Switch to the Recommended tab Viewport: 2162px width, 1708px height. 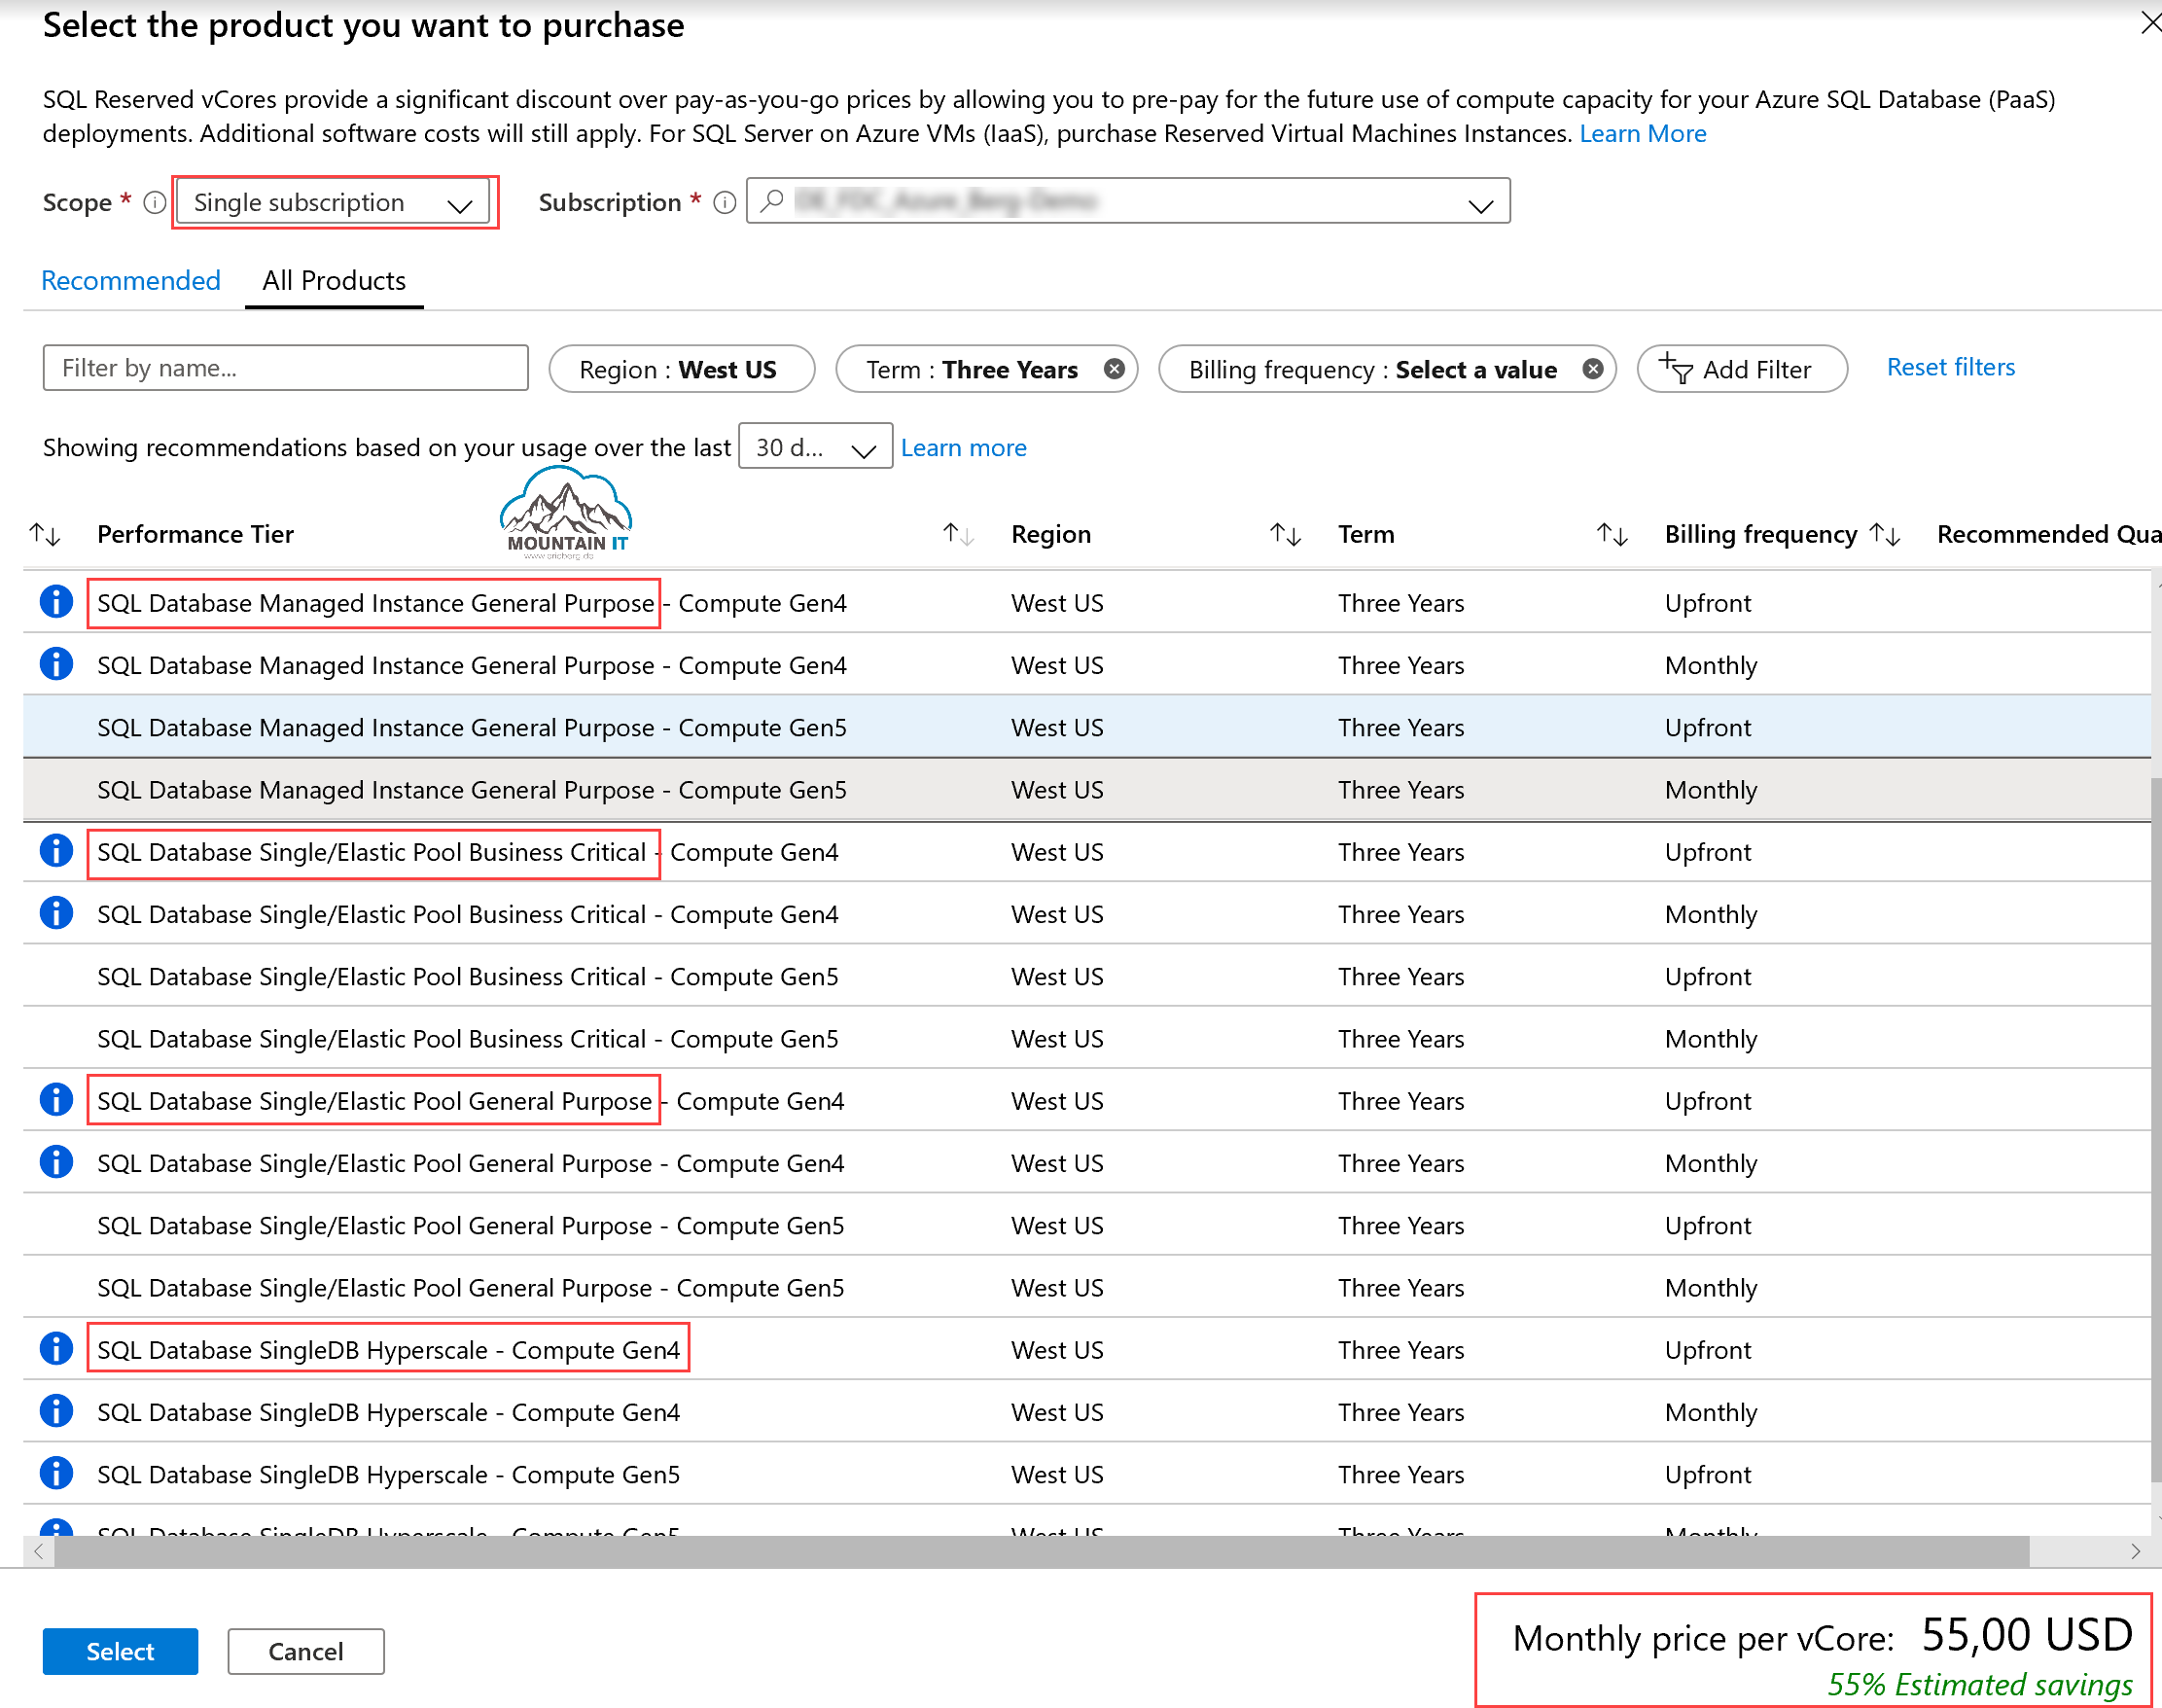point(130,281)
